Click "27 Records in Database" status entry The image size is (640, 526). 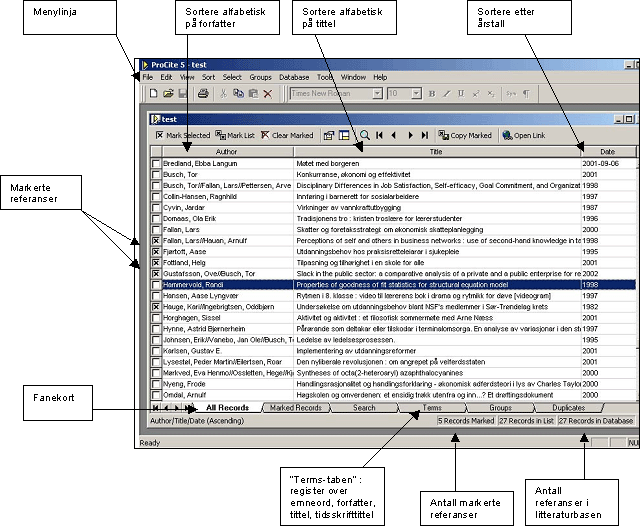click(596, 421)
